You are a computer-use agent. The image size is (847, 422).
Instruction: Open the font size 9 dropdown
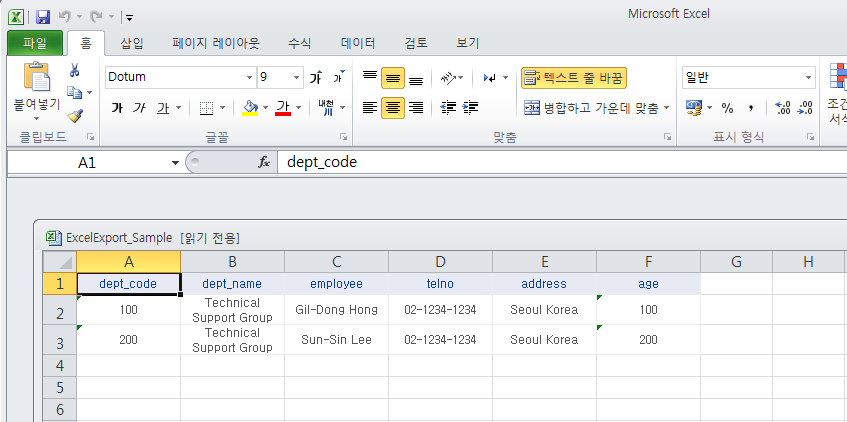(297, 78)
